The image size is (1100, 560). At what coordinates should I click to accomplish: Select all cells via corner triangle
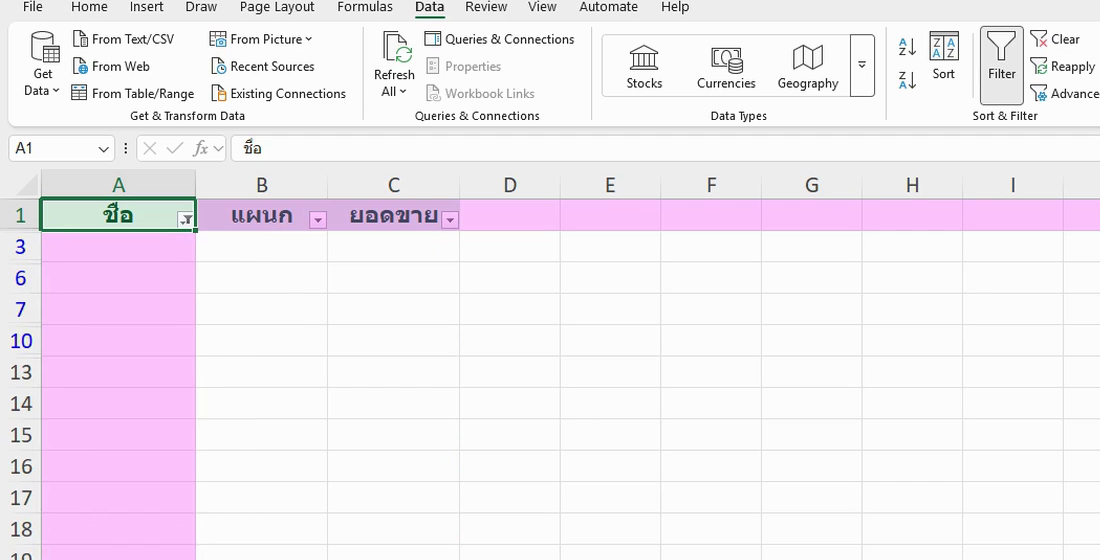click(x=27, y=185)
